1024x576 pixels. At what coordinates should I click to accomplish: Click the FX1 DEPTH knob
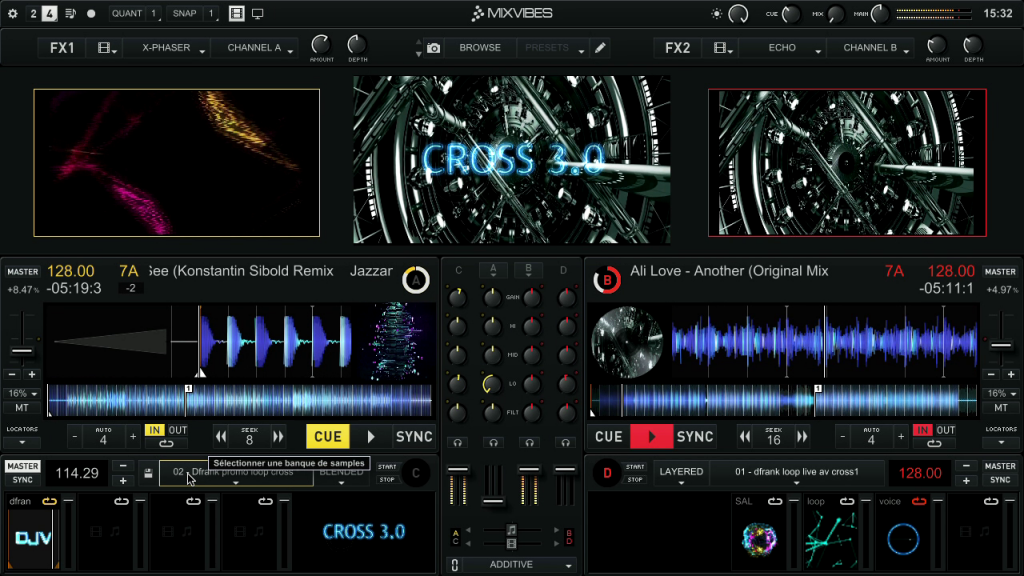click(357, 45)
